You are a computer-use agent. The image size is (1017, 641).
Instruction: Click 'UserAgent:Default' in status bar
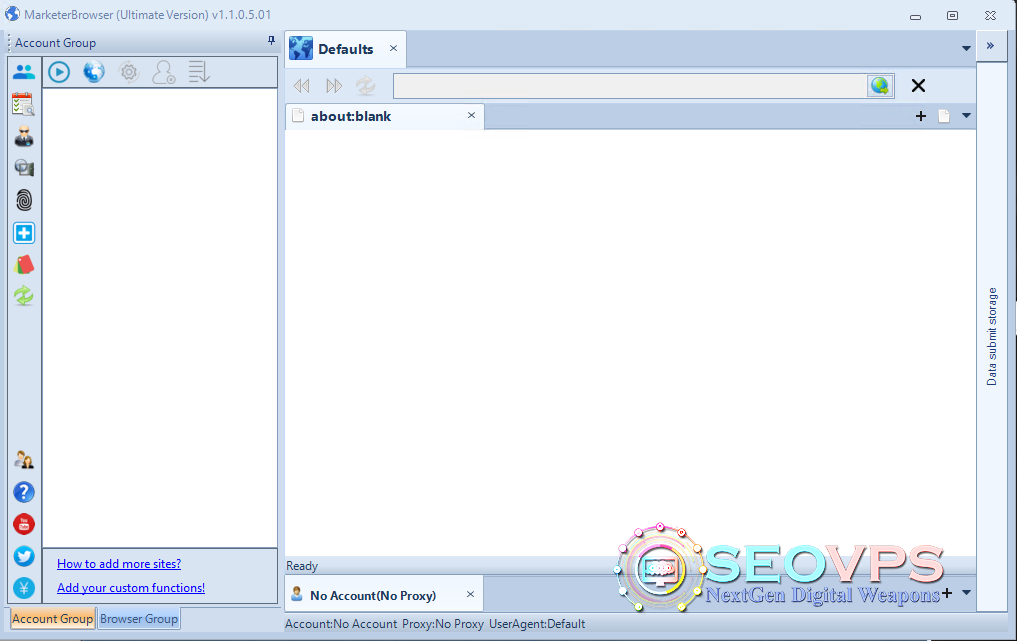tap(537, 624)
